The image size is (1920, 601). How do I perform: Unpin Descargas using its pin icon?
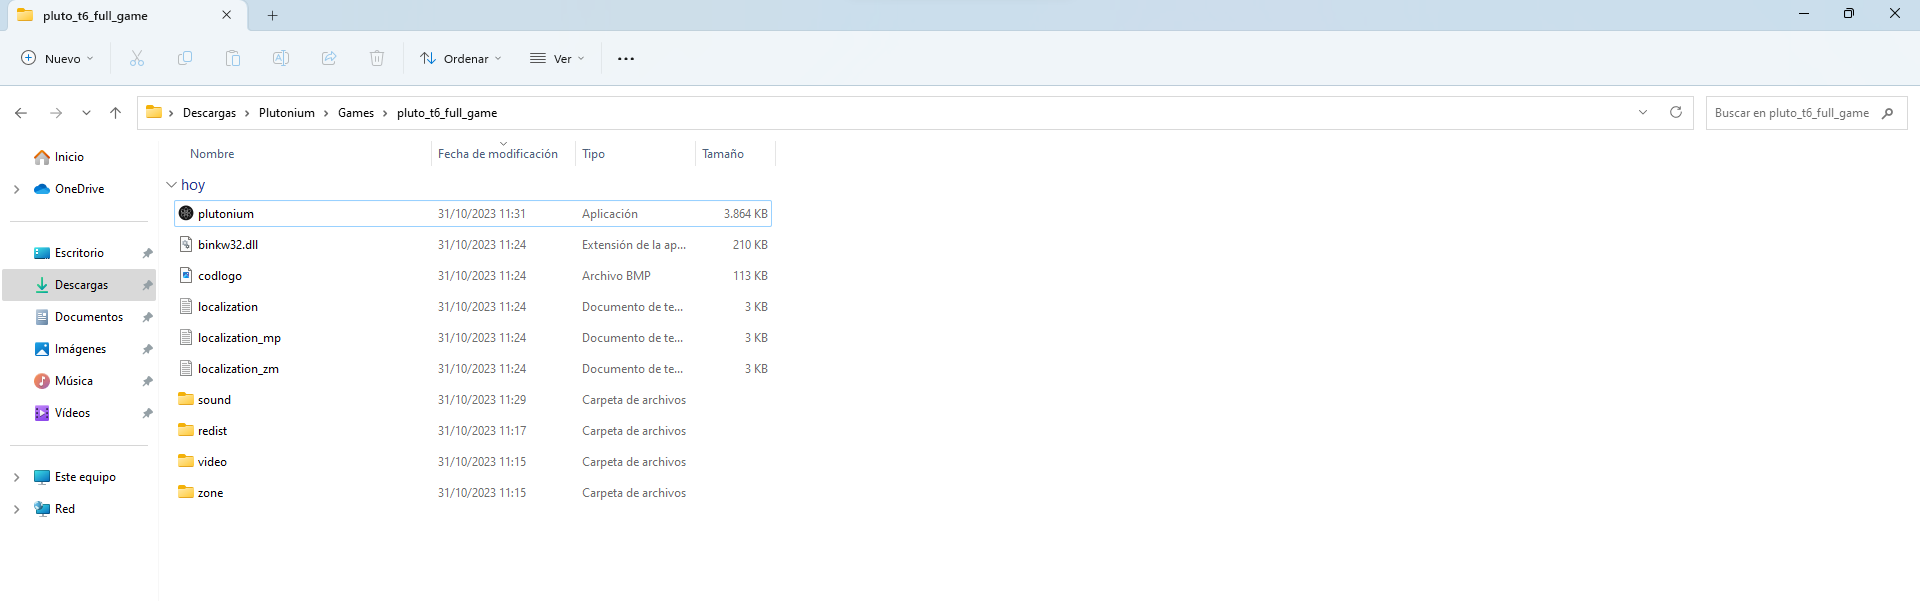point(148,285)
